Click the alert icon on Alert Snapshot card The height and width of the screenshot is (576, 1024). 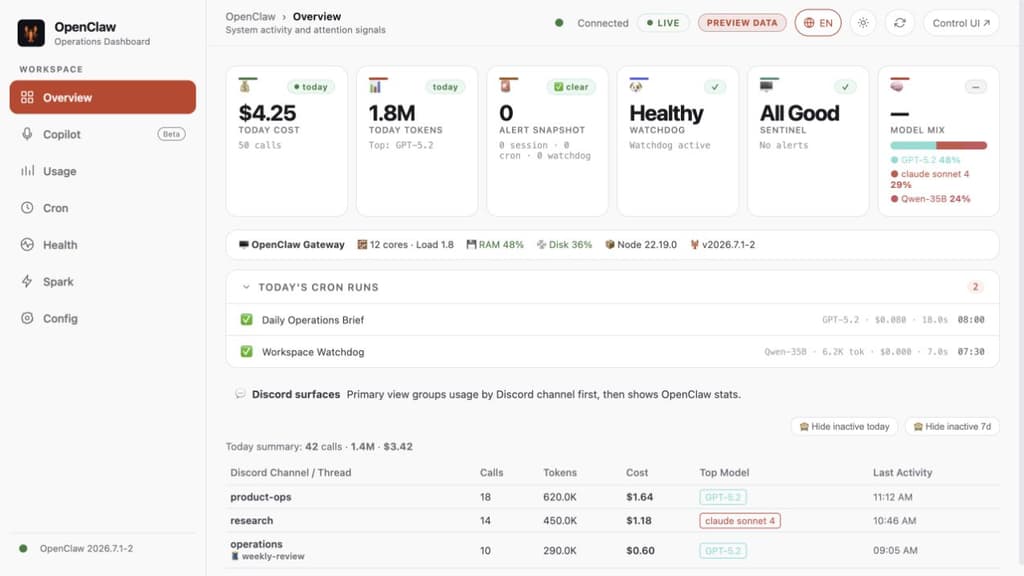(505, 86)
